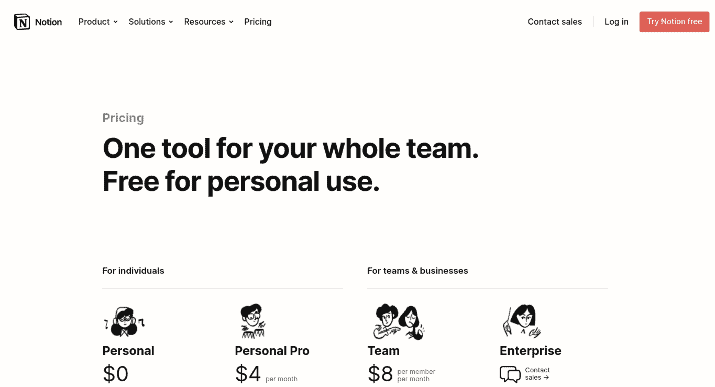
Task: Click the Team plan two-people illustration
Action: point(399,322)
